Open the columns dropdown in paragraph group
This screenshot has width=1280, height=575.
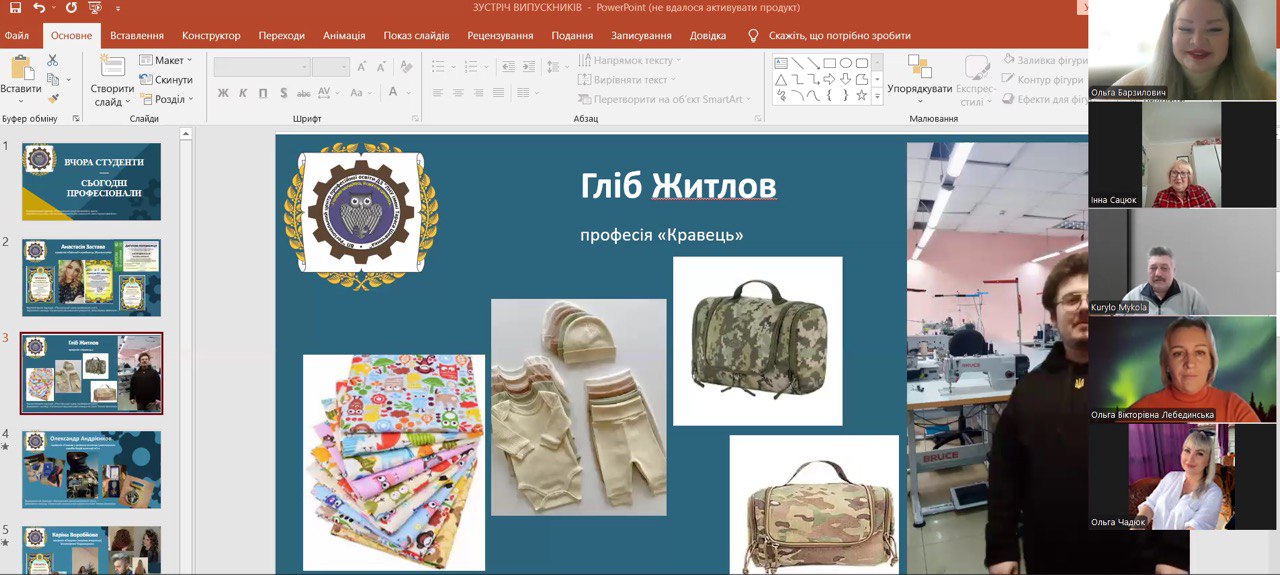[x=526, y=93]
